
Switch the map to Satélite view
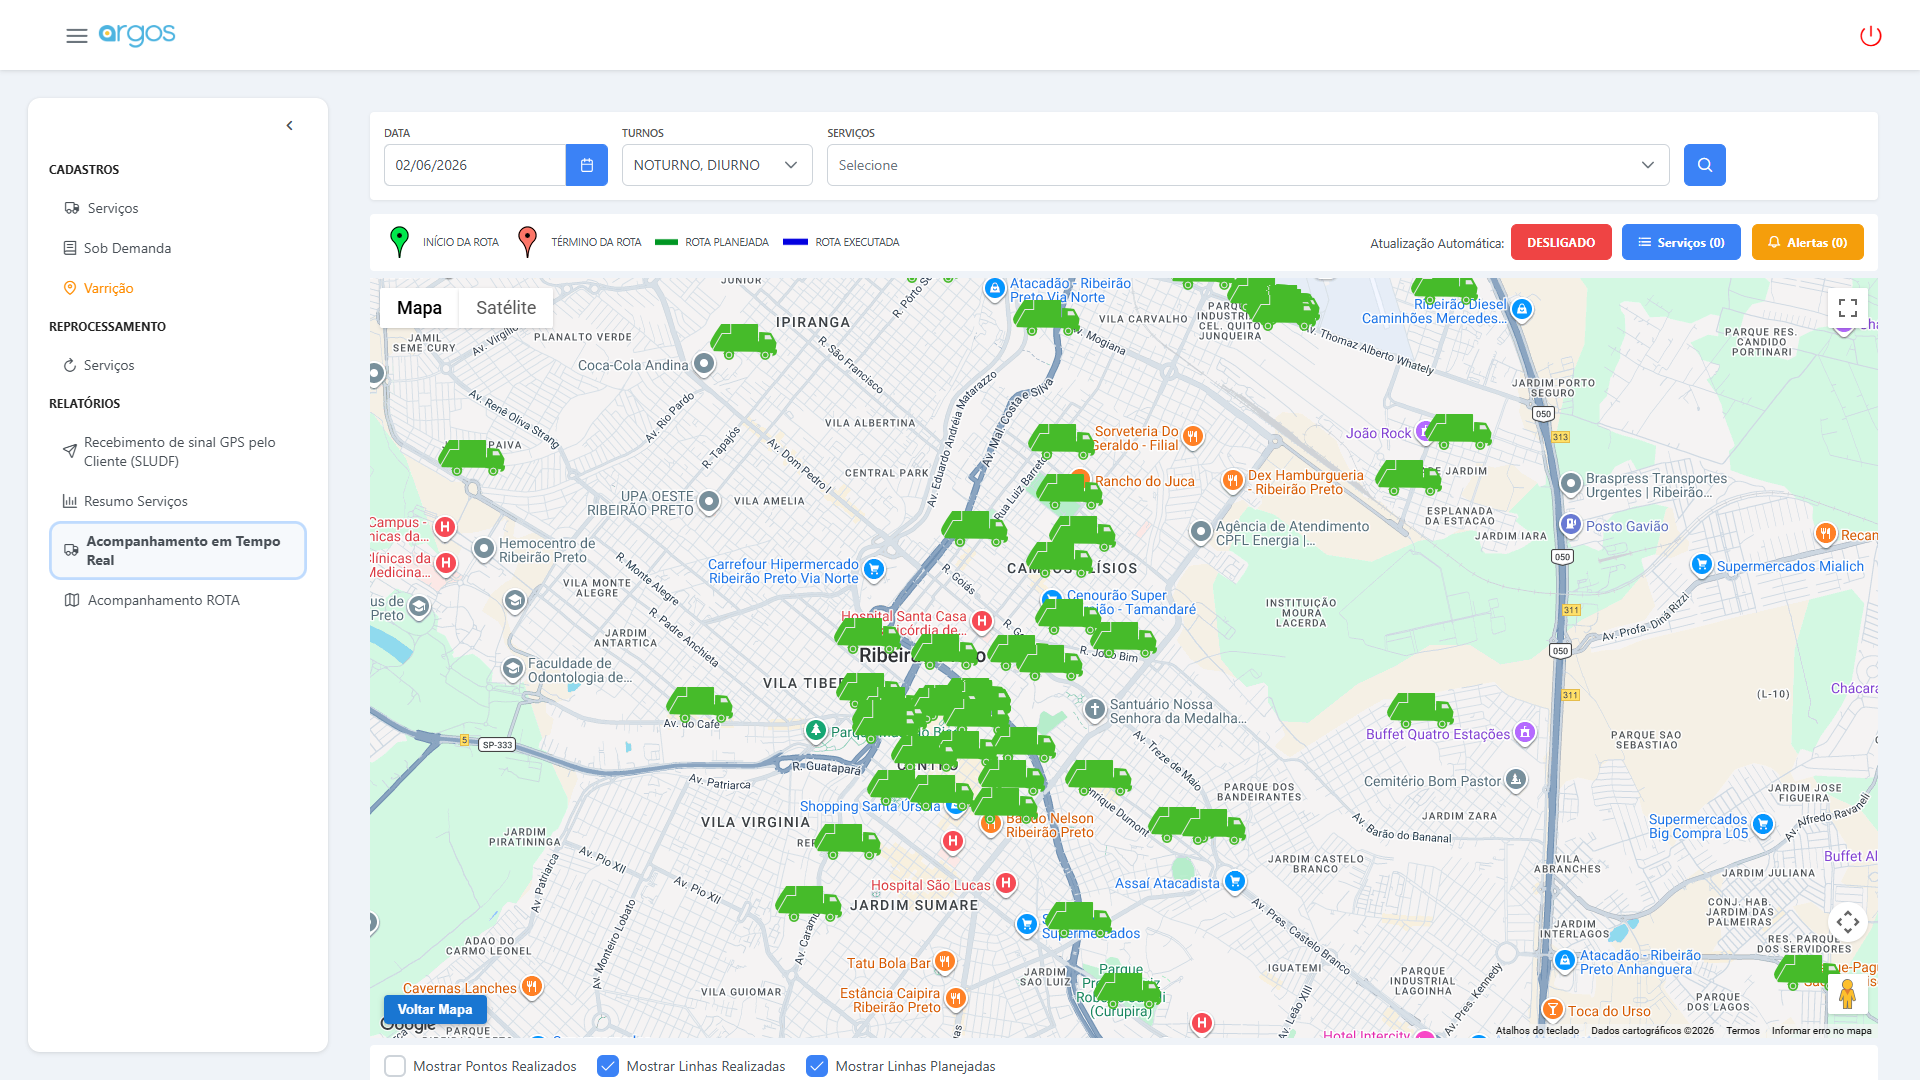(x=506, y=308)
